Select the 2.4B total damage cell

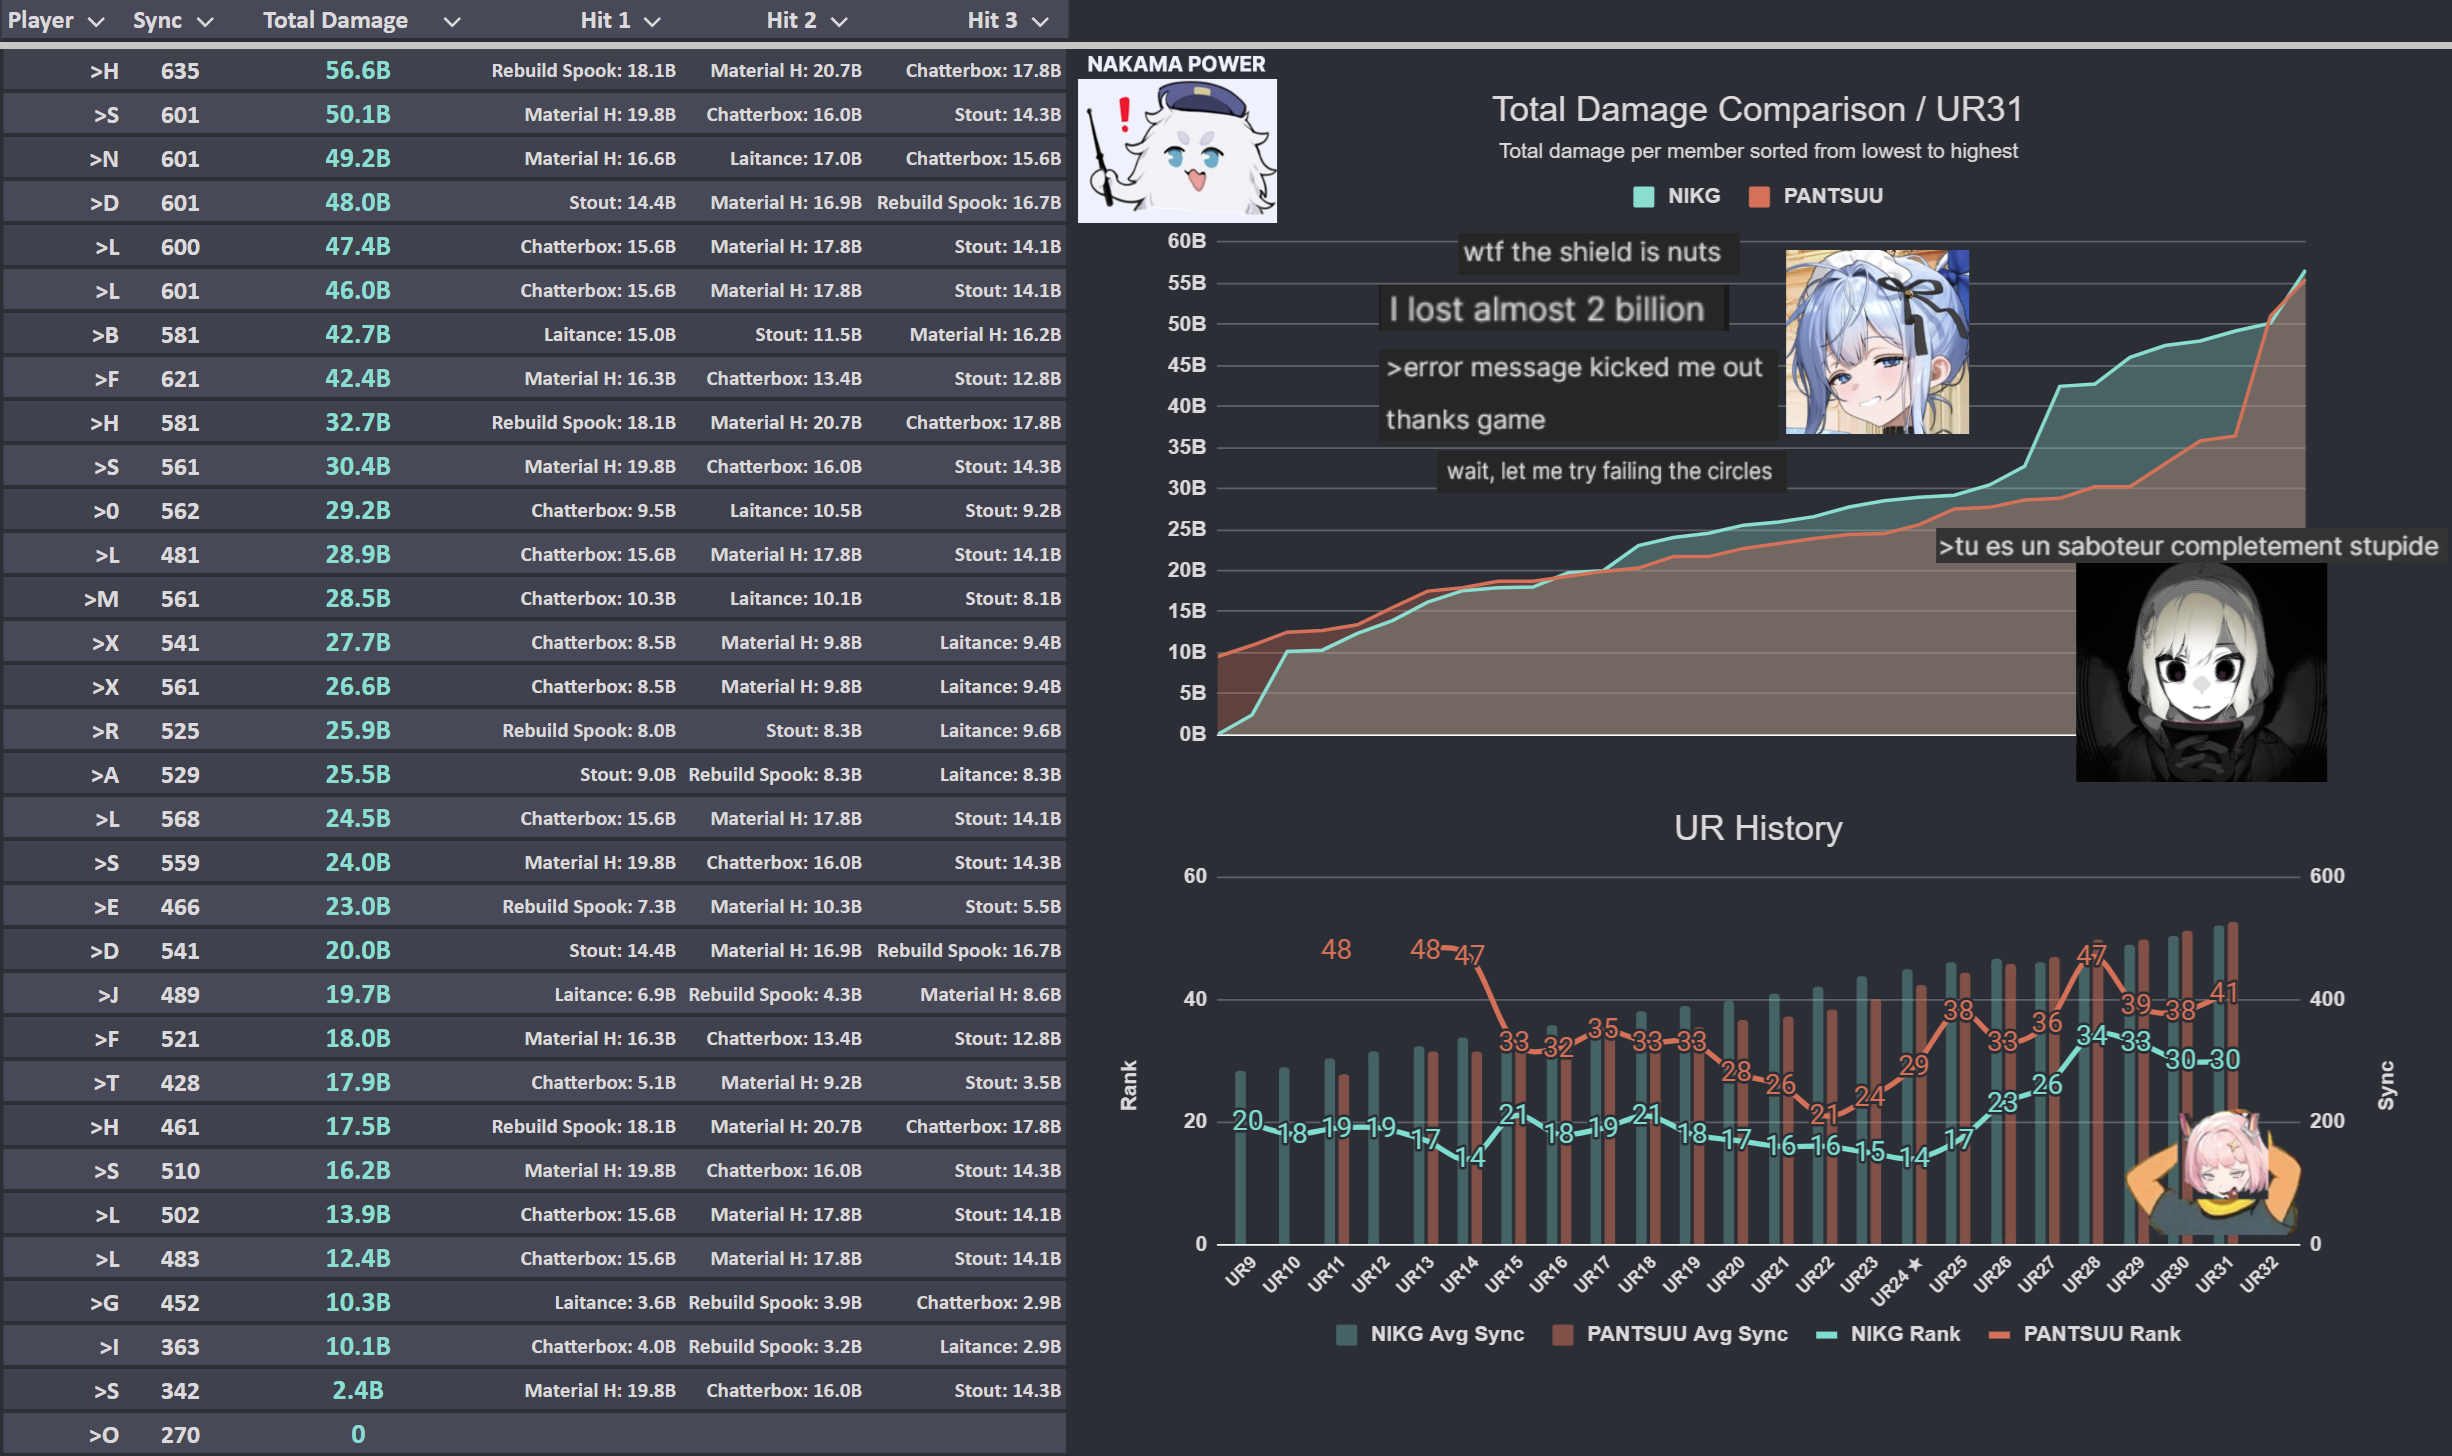click(358, 1391)
